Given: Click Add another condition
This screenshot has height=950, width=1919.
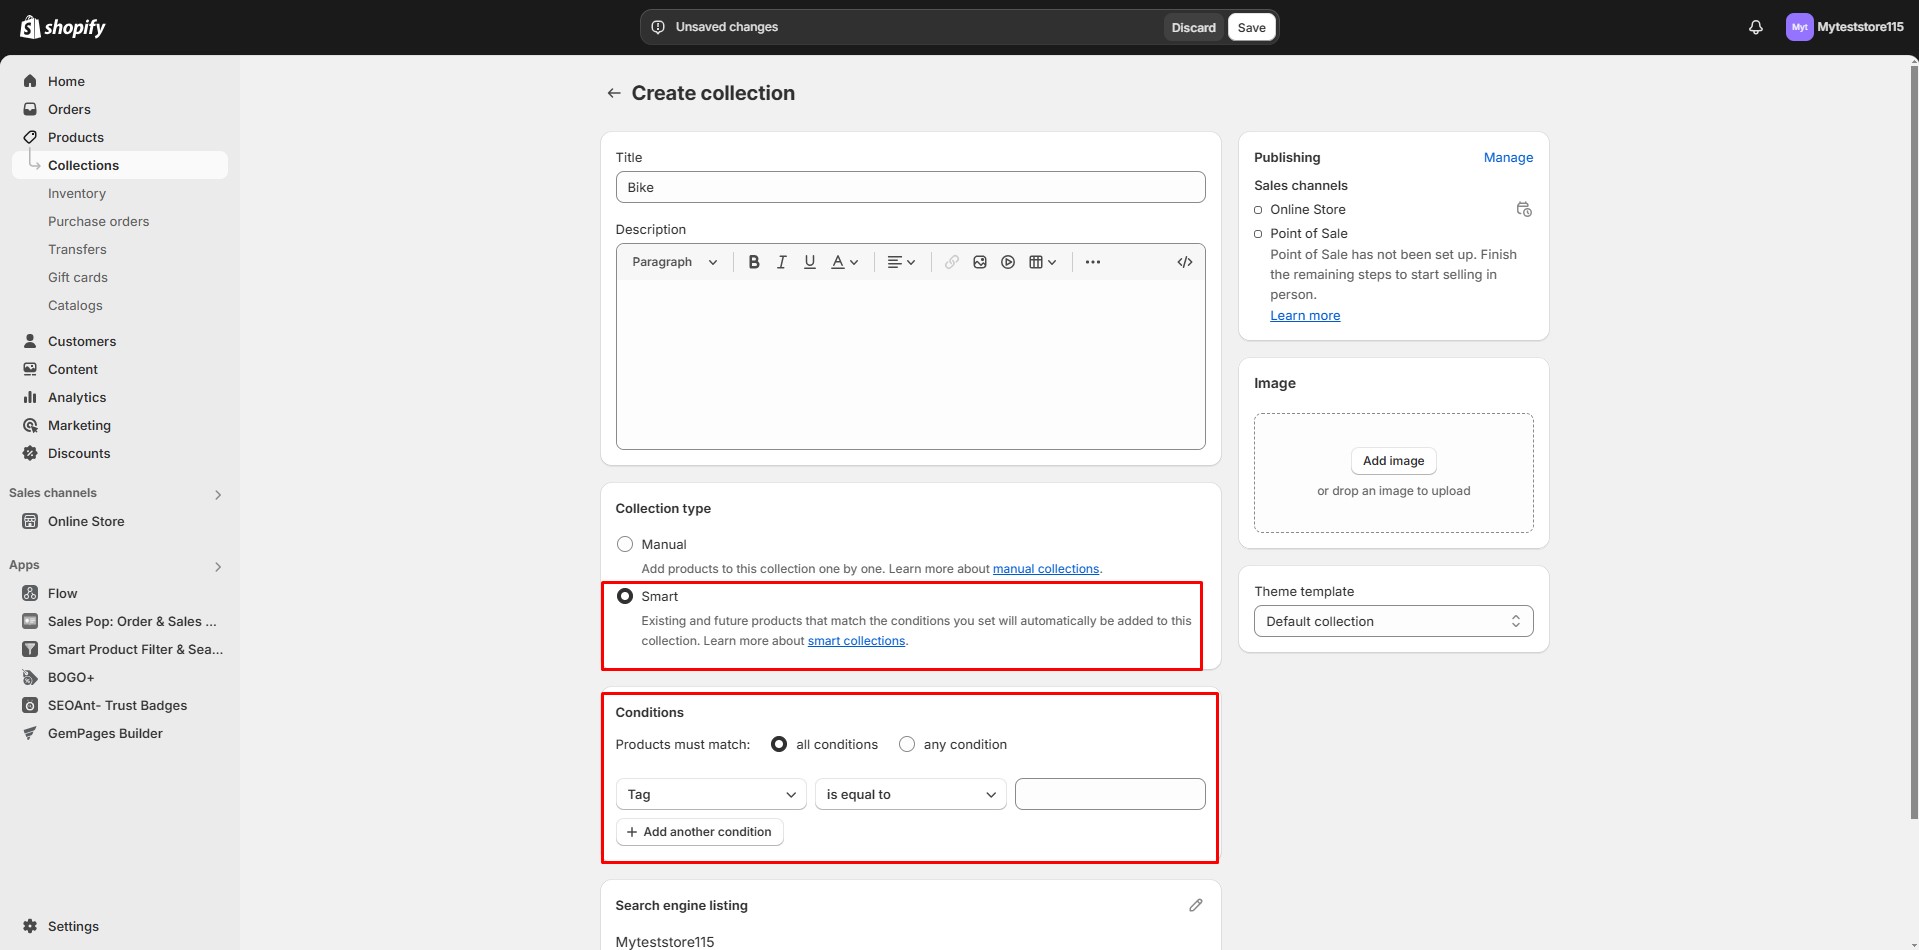Looking at the screenshot, I should [699, 832].
